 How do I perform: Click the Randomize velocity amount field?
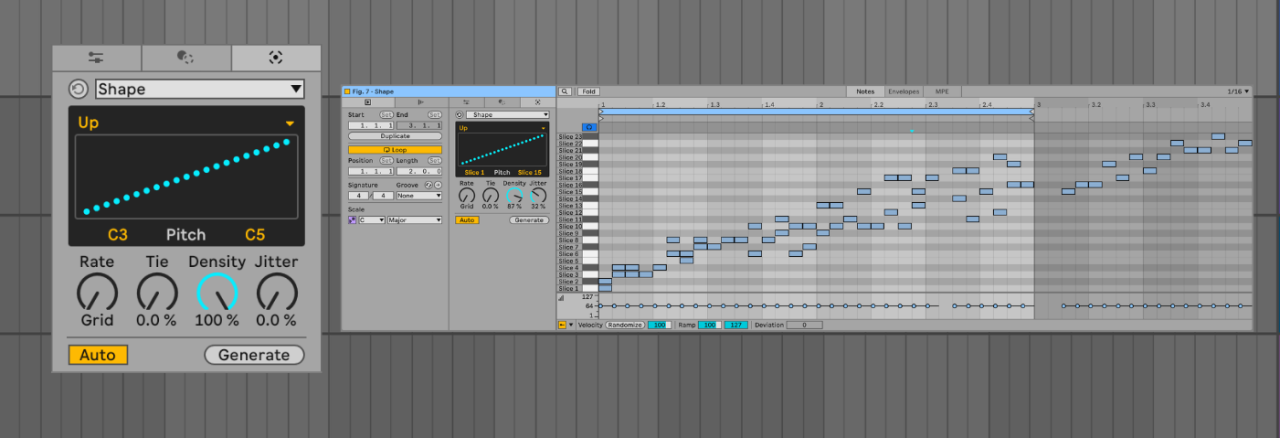click(659, 325)
